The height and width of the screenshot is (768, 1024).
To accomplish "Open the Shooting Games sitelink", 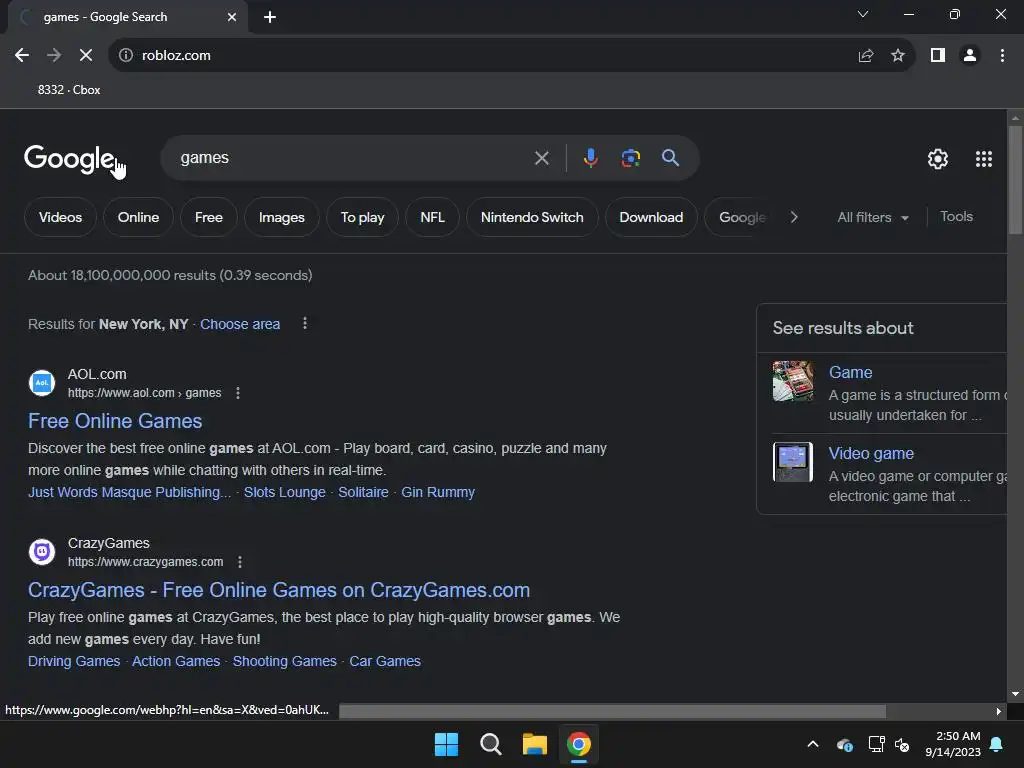I will (x=285, y=662).
